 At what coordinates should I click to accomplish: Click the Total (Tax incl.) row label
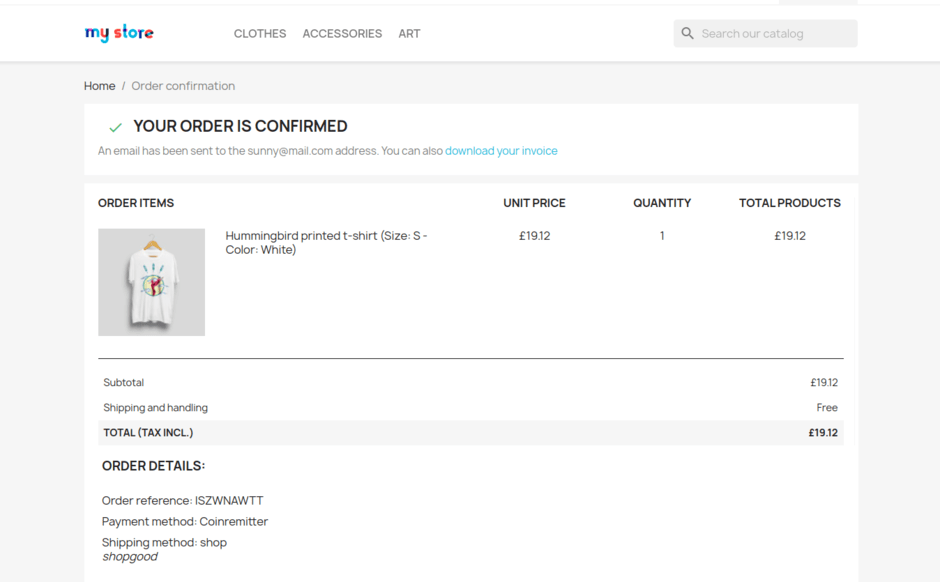[x=148, y=433]
